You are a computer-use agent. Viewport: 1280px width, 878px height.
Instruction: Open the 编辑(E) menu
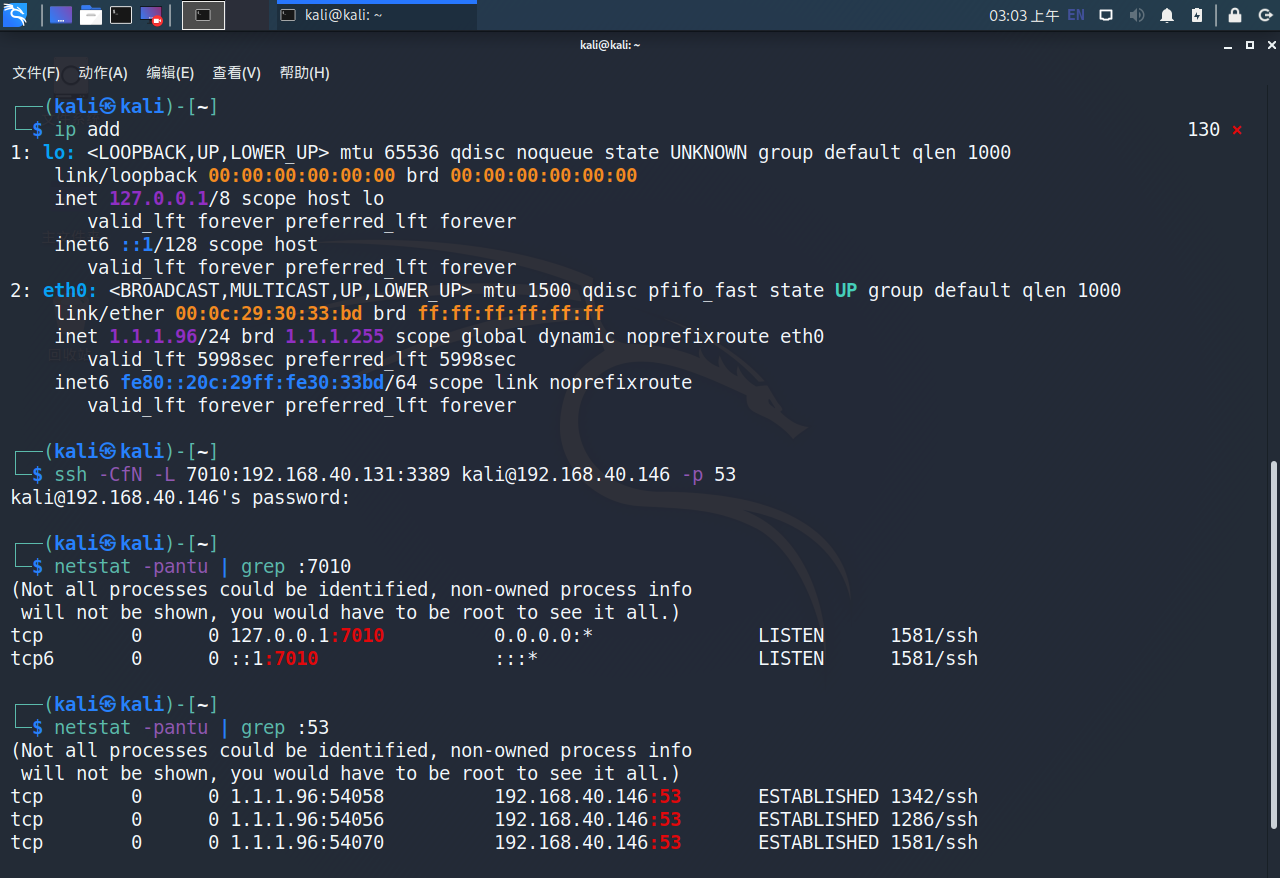[x=170, y=73]
